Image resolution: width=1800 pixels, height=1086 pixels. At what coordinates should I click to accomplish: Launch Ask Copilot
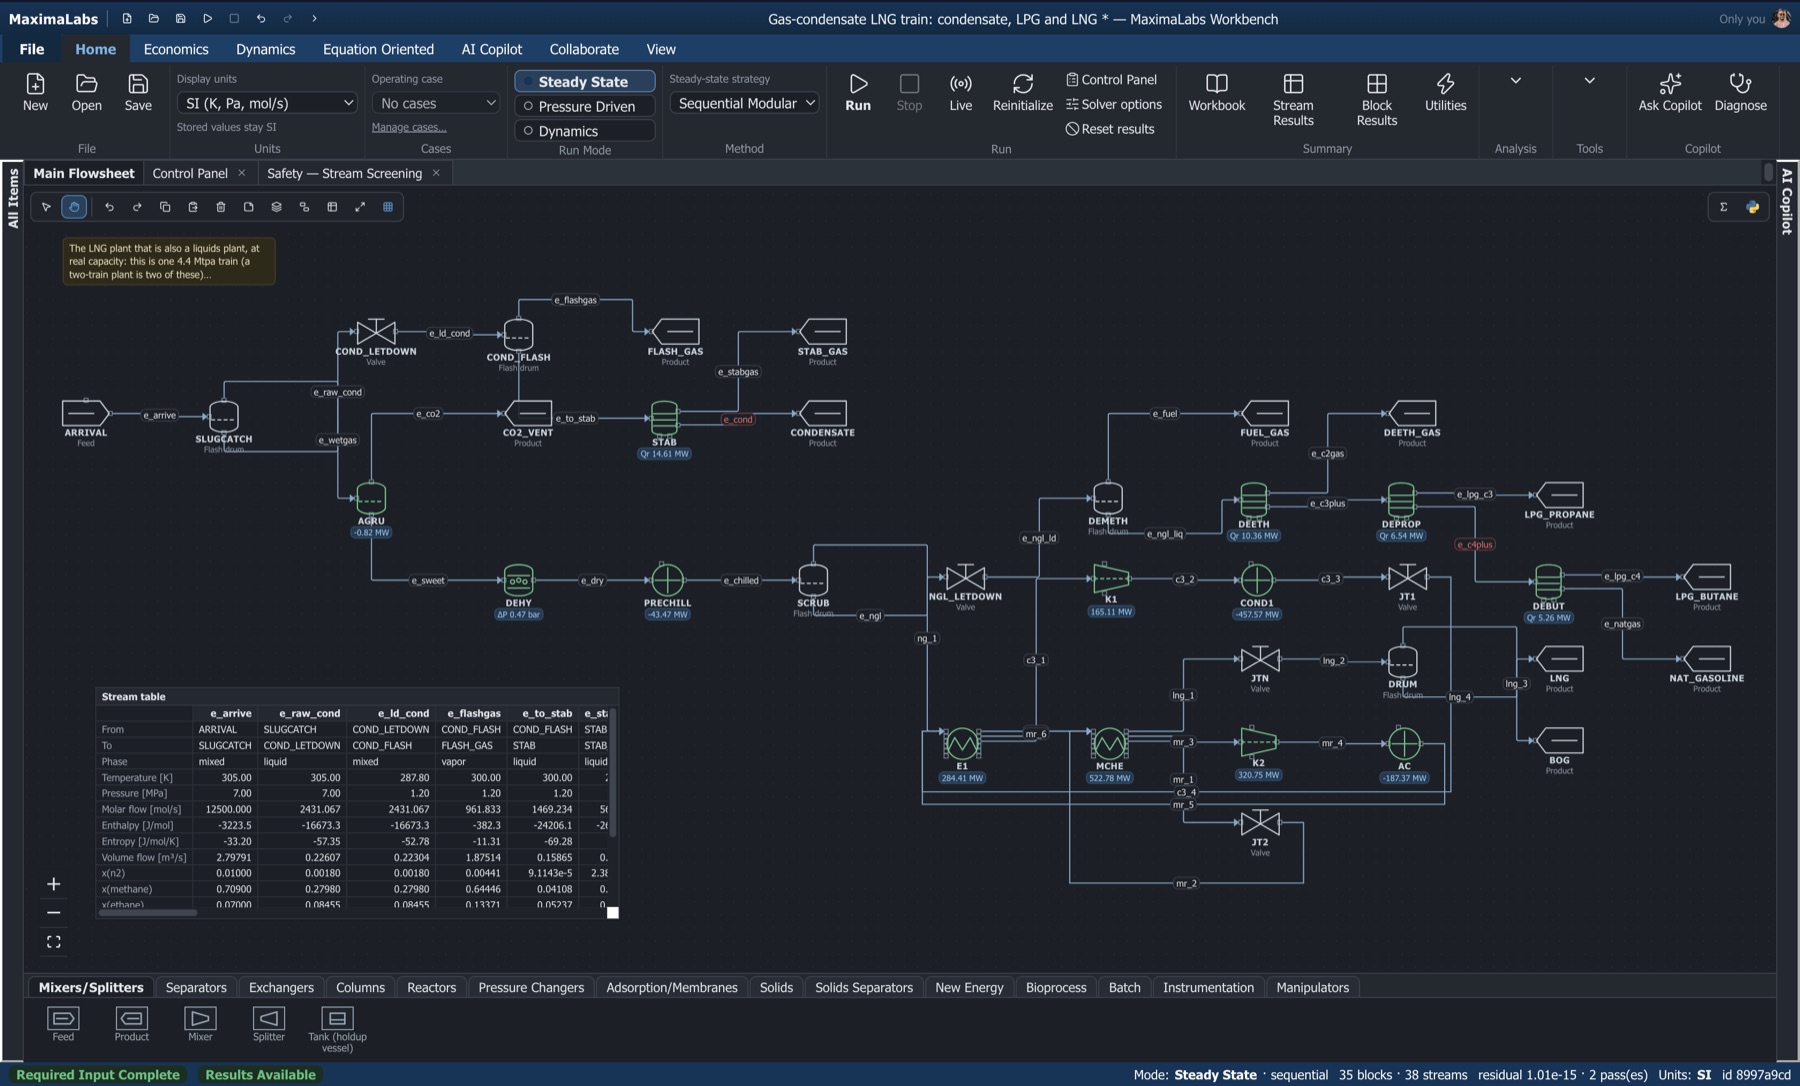(x=1670, y=92)
